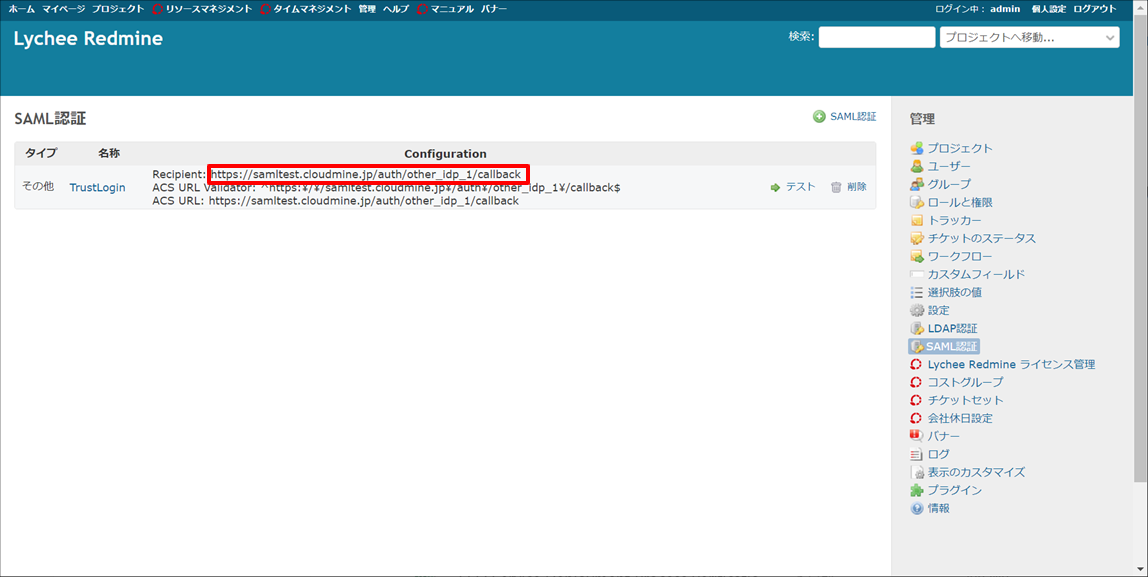Click the 名称 column header

pyautogui.click(x=109, y=154)
